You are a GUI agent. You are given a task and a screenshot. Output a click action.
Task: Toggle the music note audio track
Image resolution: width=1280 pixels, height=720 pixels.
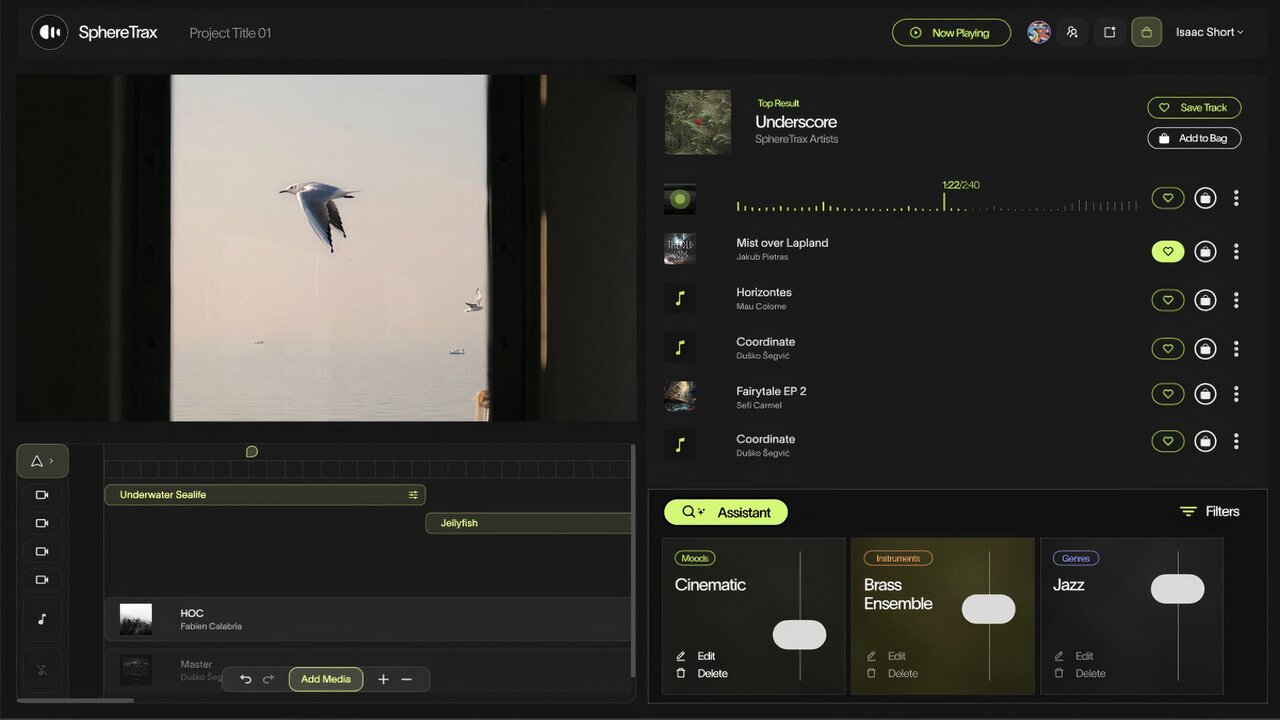(x=42, y=619)
